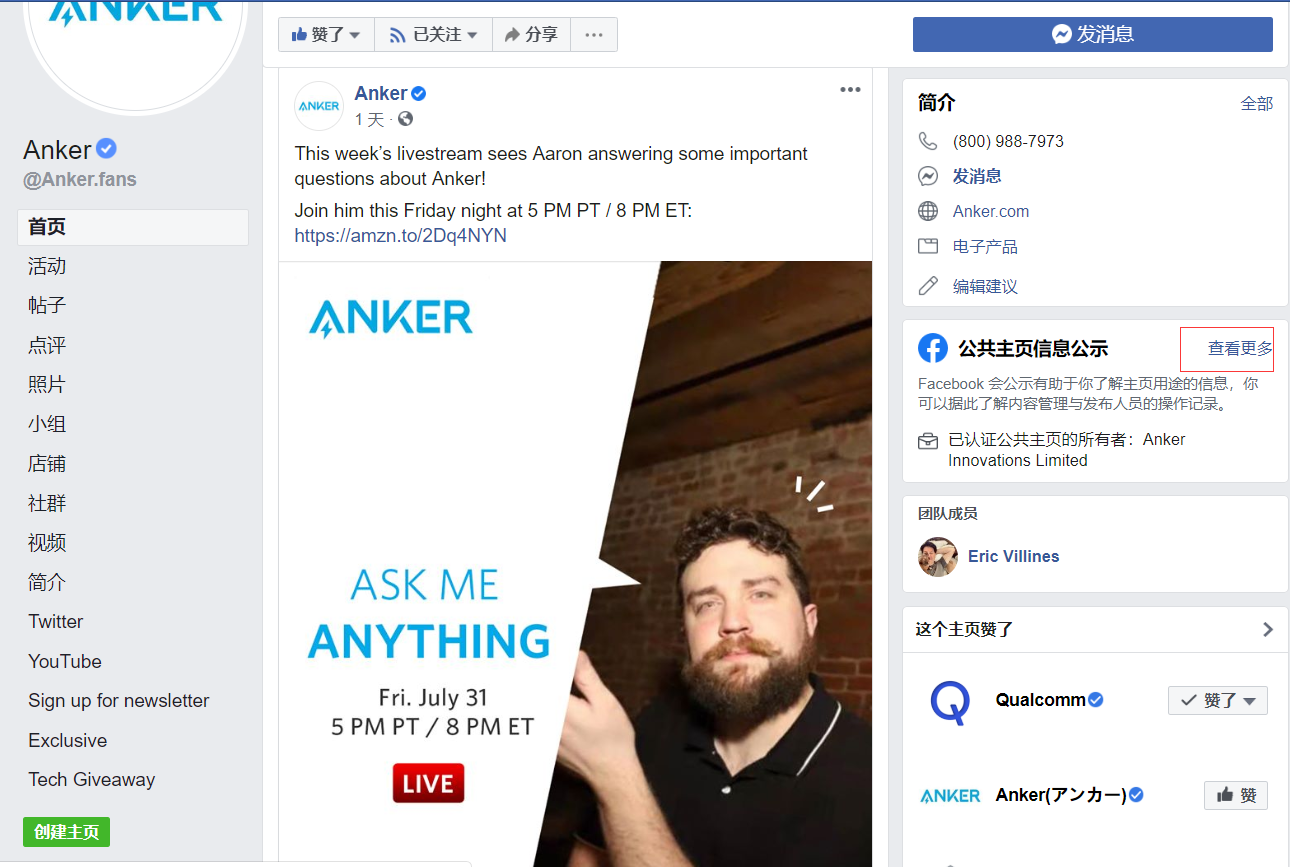Open 小组 groups in sidebar
The height and width of the screenshot is (867, 1290).
click(47, 424)
